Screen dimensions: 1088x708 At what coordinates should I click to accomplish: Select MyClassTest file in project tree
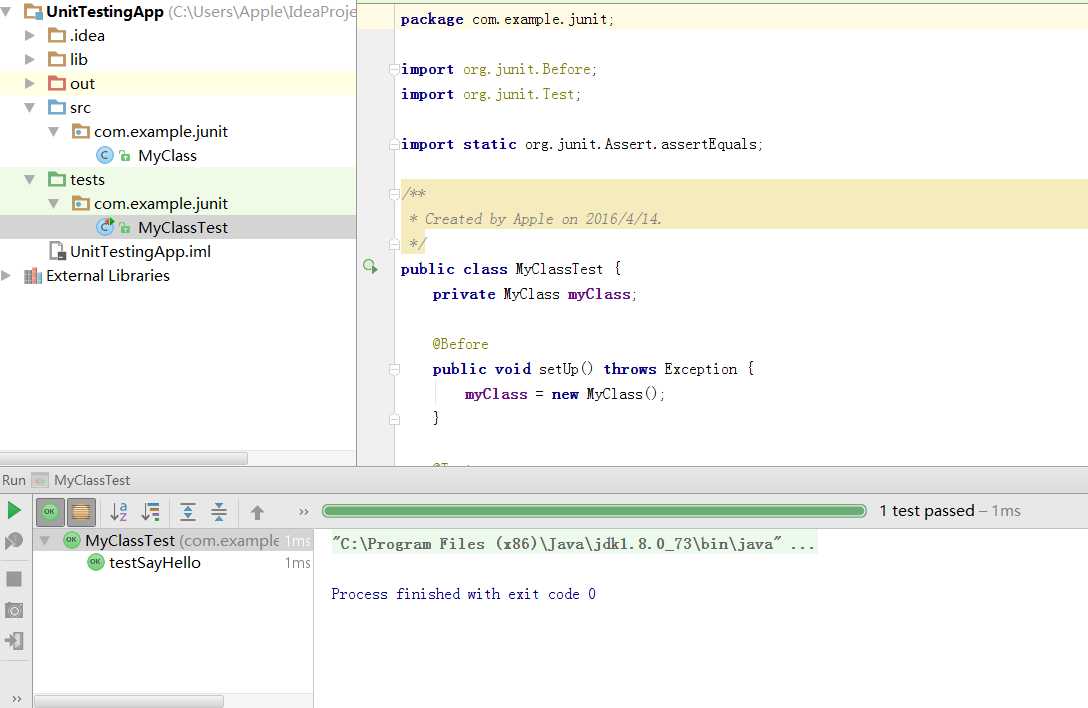point(178,228)
